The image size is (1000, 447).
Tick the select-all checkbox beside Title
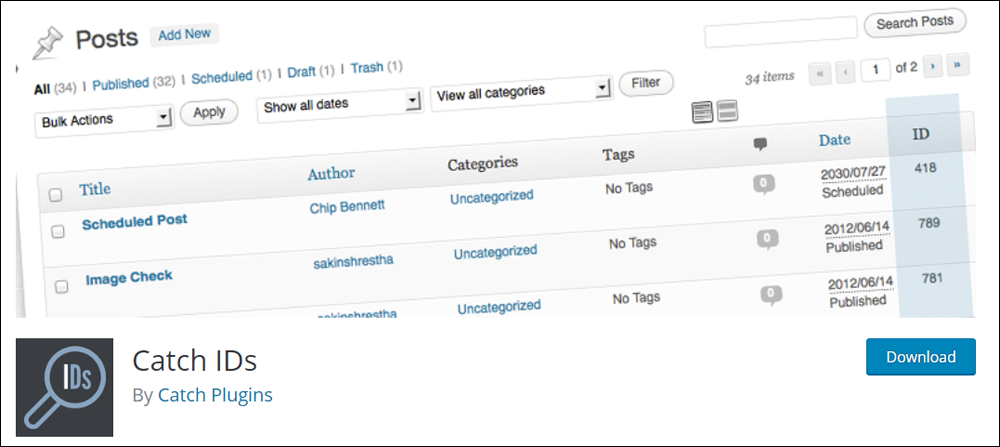tap(55, 195)
